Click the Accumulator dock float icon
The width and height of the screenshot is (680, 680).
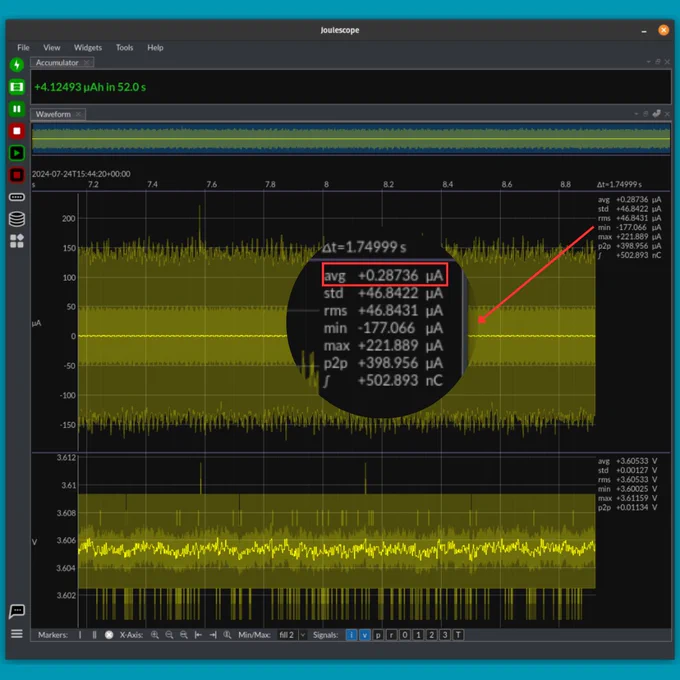tap(658, 62)
